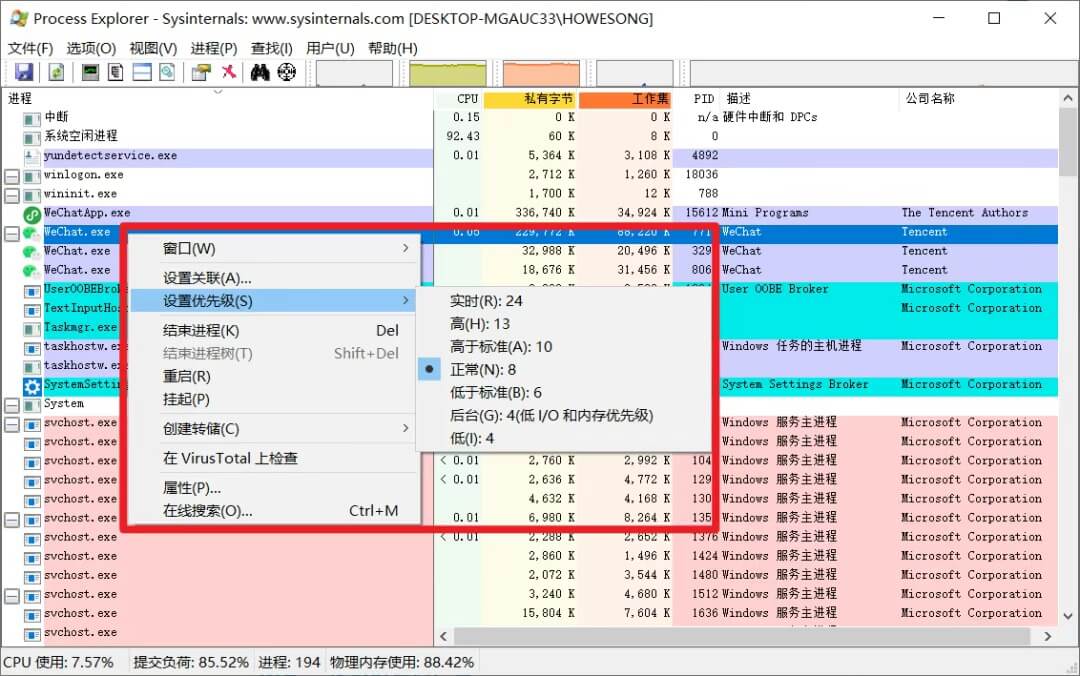Click the WeChatApp.exe green process icon
The height and width of the screenshot is (676, 1080).
(32, 213)
